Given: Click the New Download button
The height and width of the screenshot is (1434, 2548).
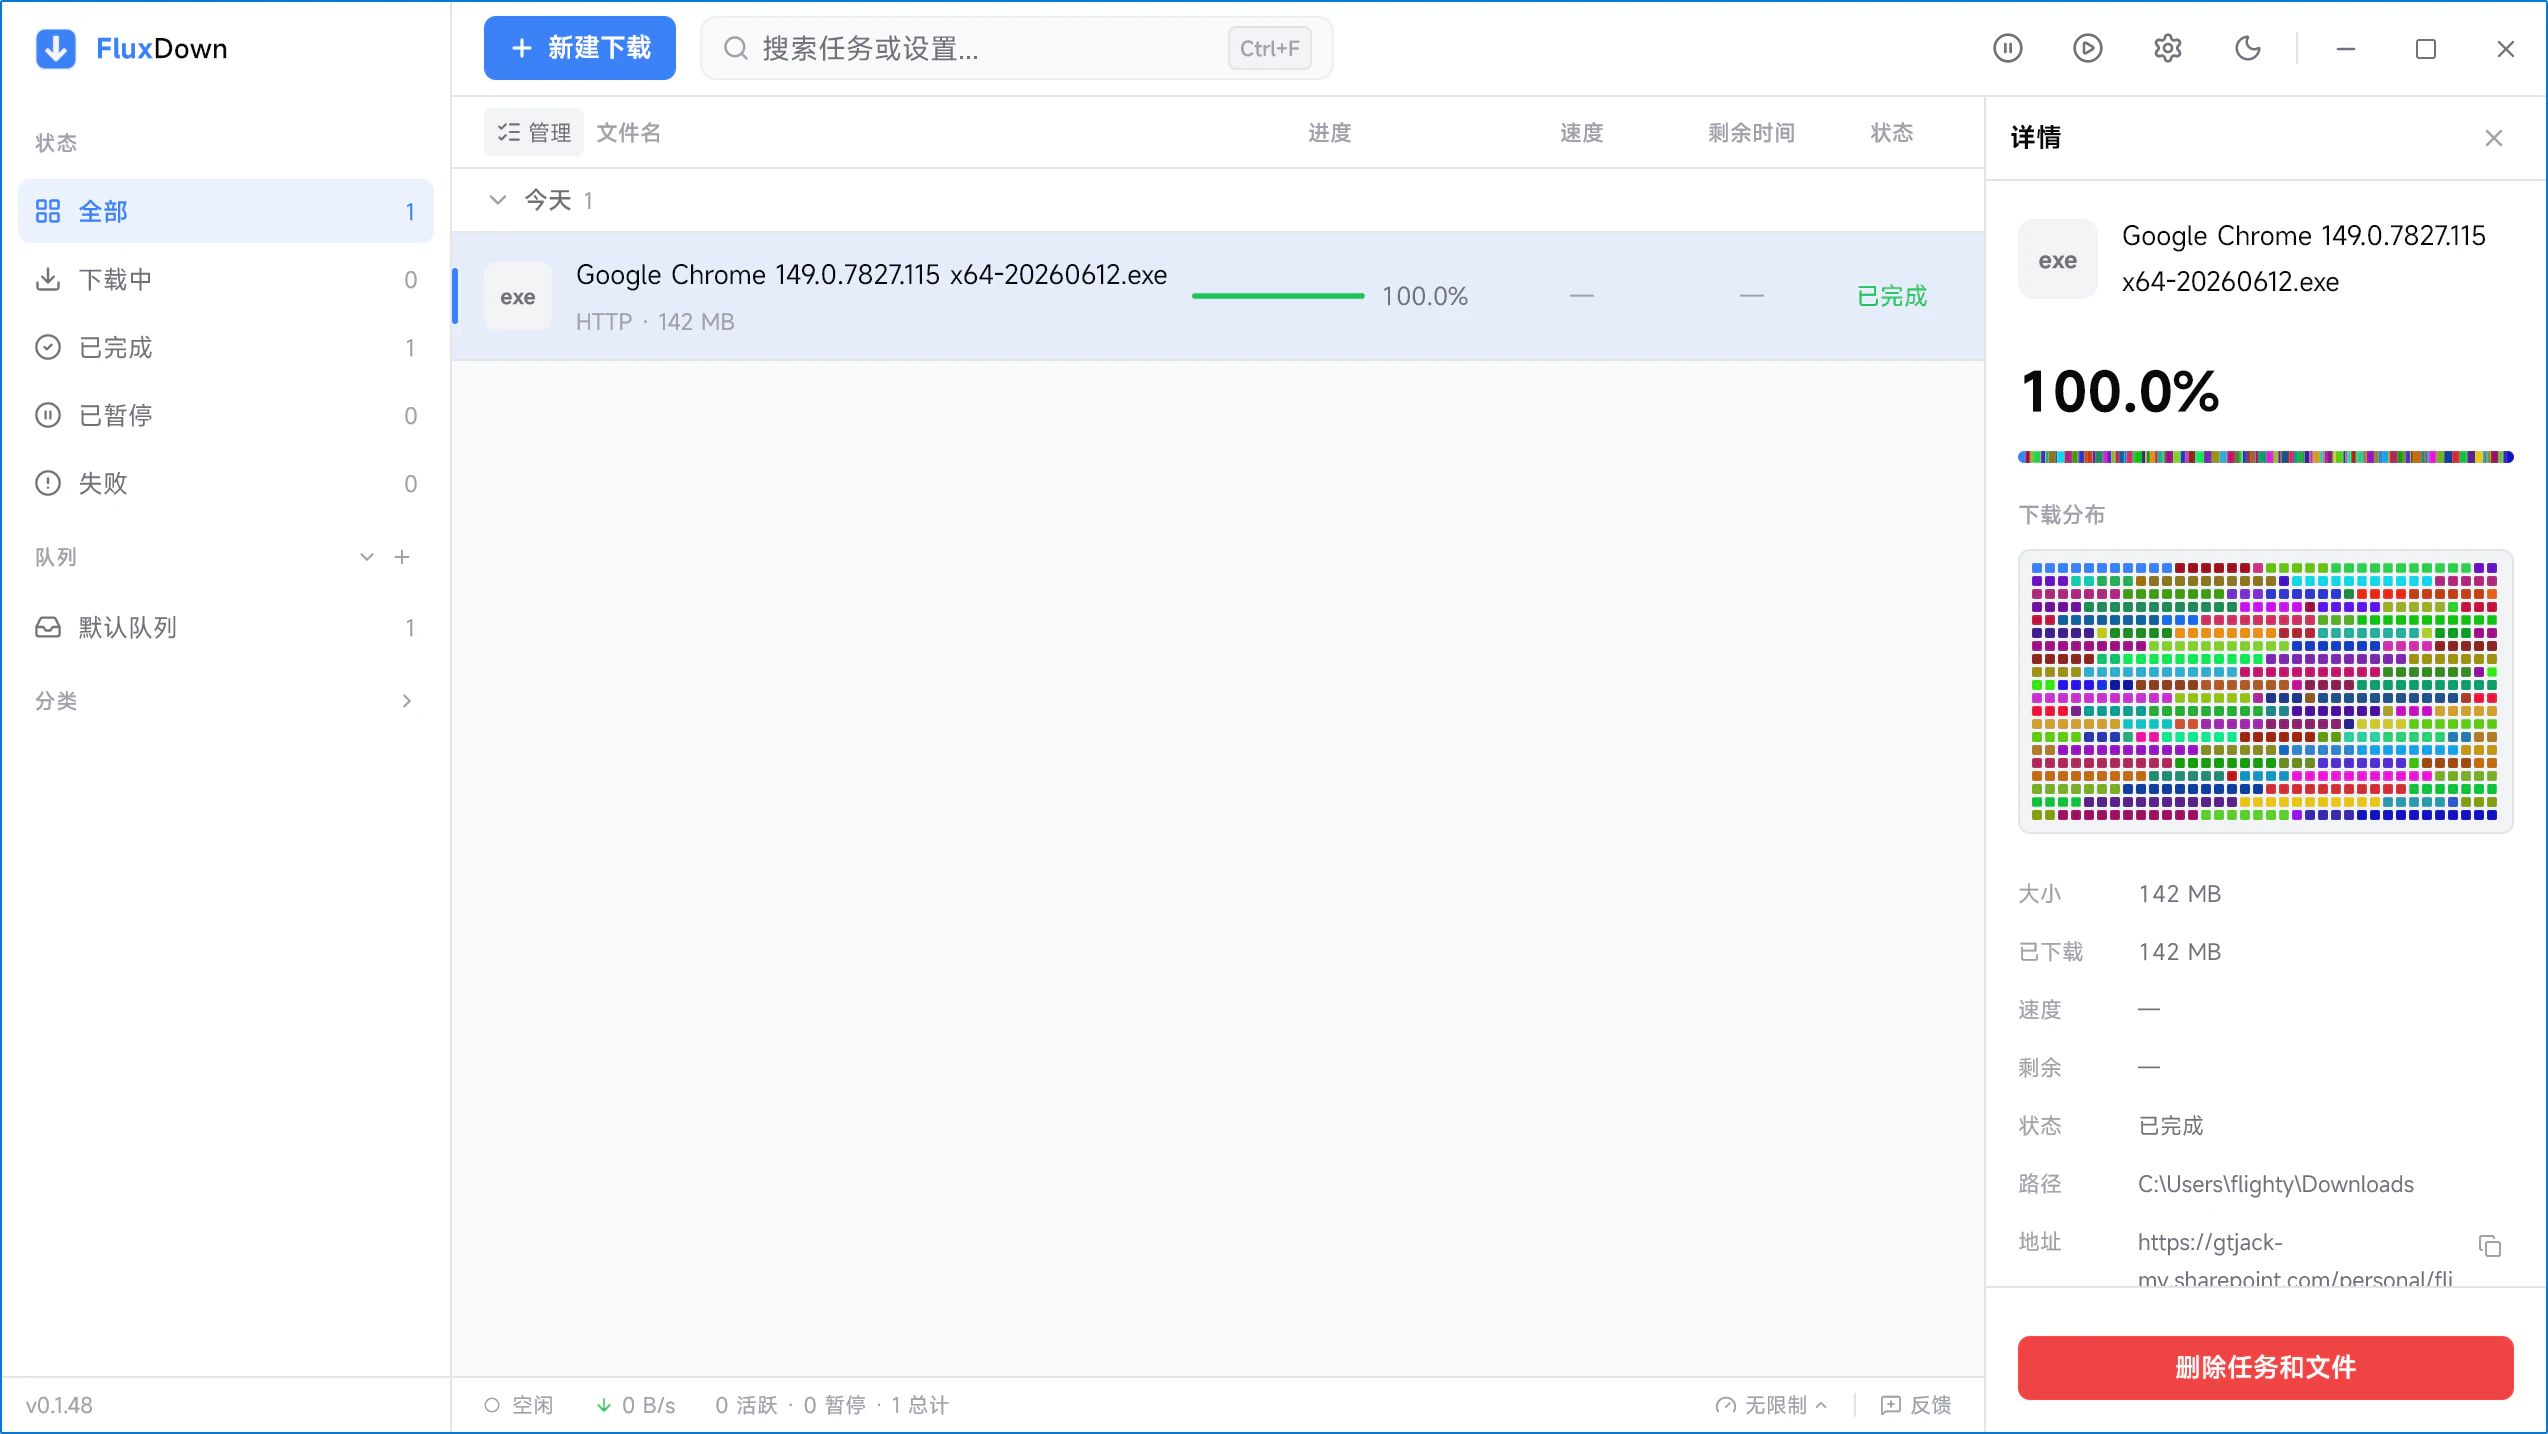Looking at the screenshot, I should [580, 48].
